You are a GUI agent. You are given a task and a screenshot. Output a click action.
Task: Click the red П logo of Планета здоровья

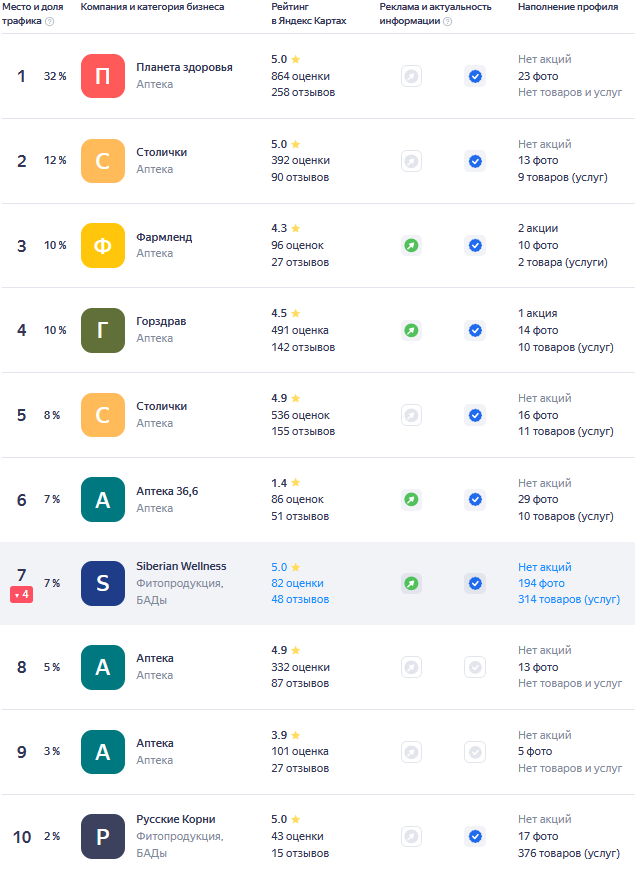click(x=103, y=76)
